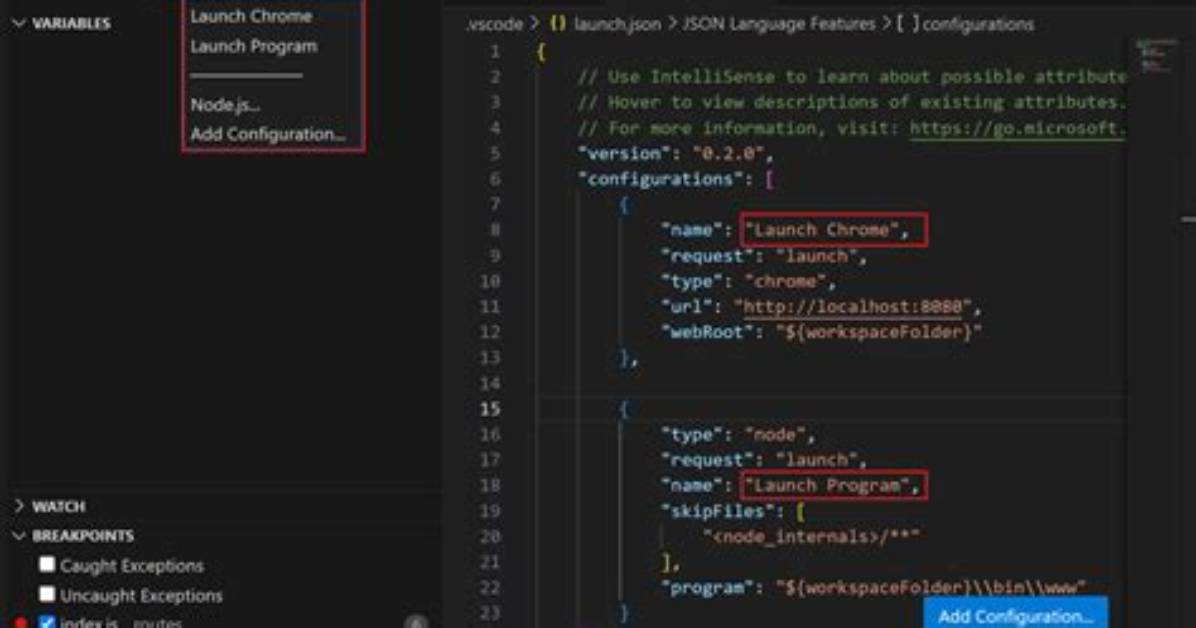Open the .vscode breadcrumb segment
This screenshot has width=1196, height=628.
pyautogui.click(x=495, y=24)
